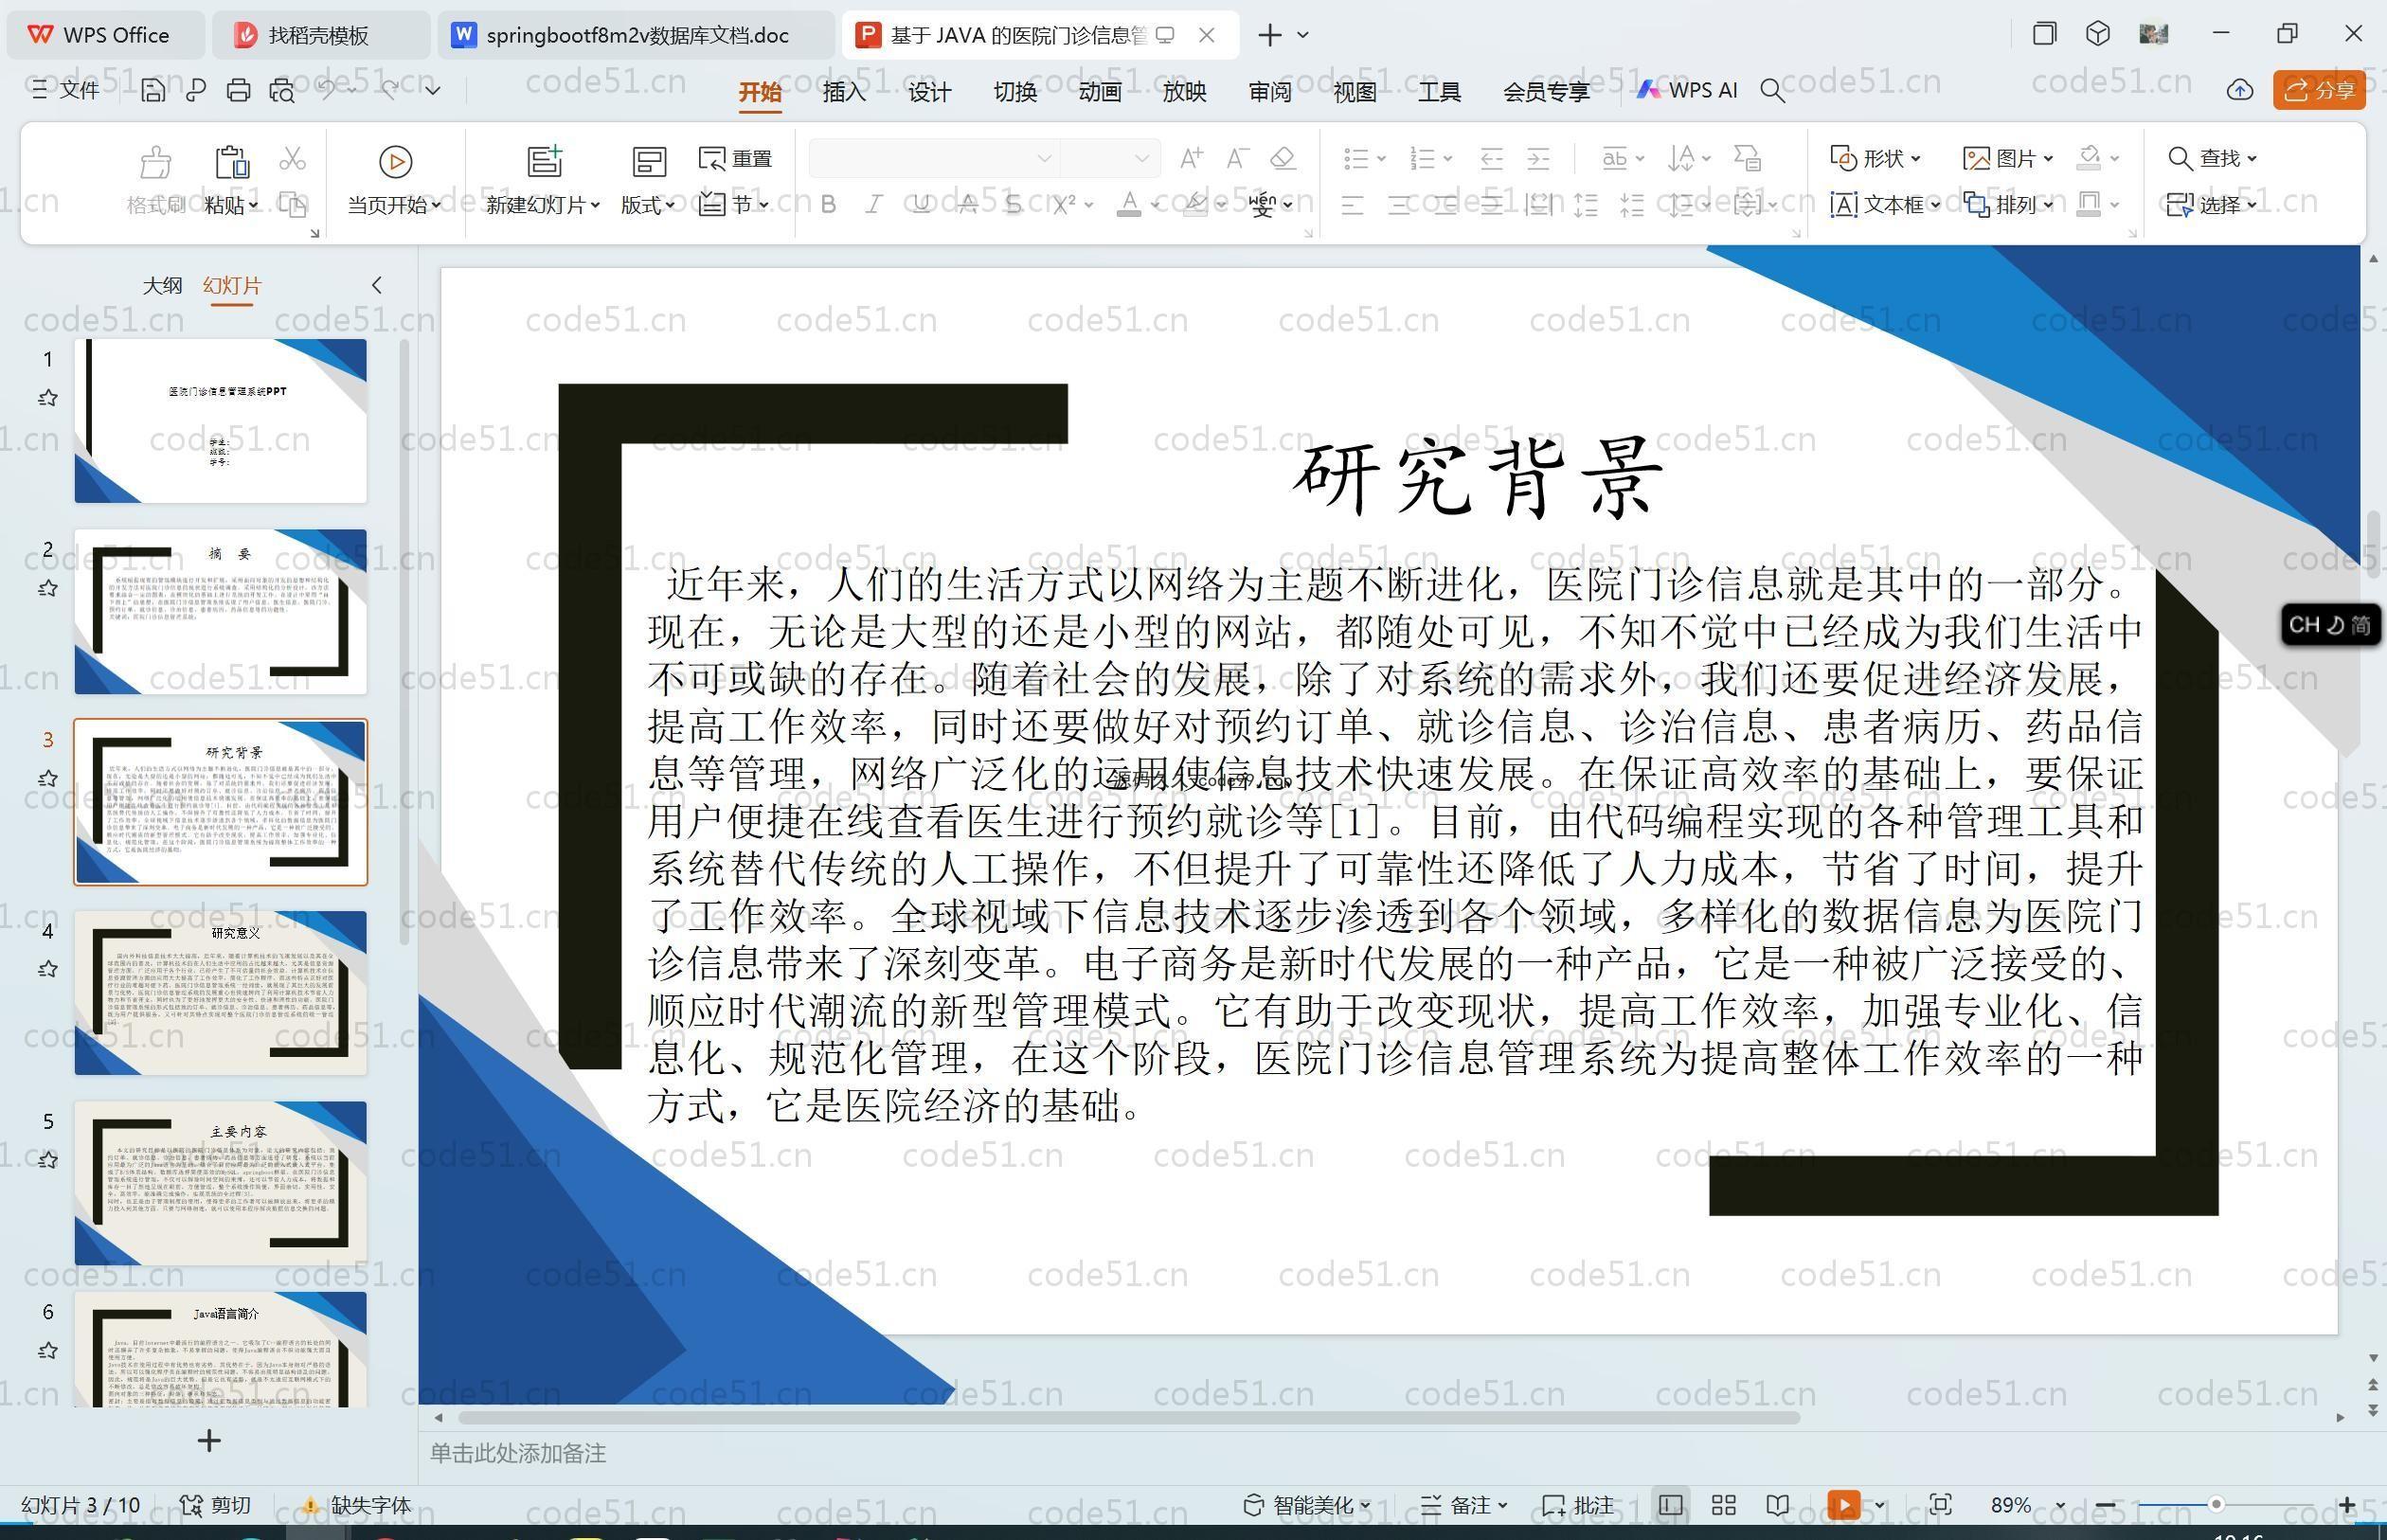Open Shapes (形状) dropdown
The width and height of the screenshot is (2387, 1540).
(1875, 158)
